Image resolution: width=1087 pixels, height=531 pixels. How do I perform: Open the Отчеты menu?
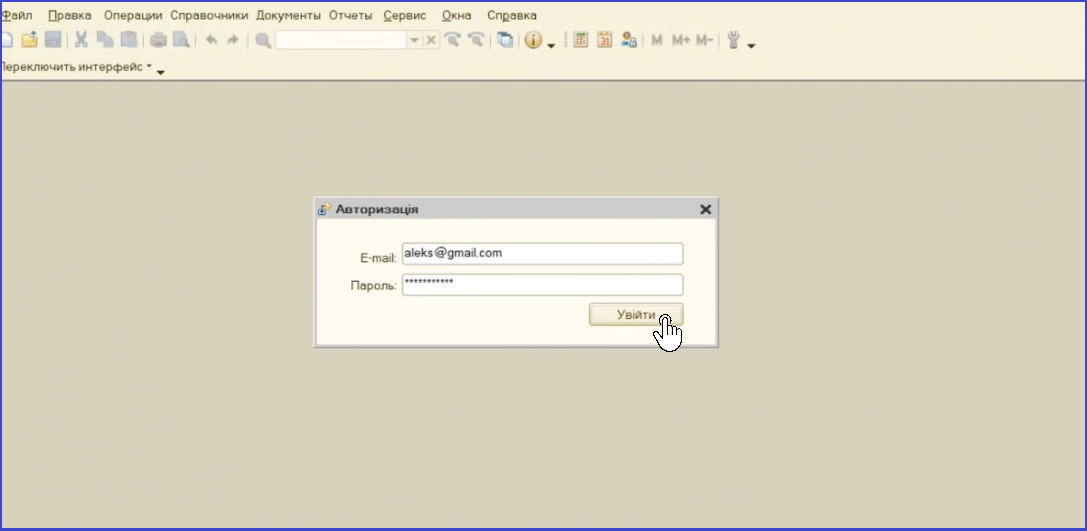pos(350,15)
